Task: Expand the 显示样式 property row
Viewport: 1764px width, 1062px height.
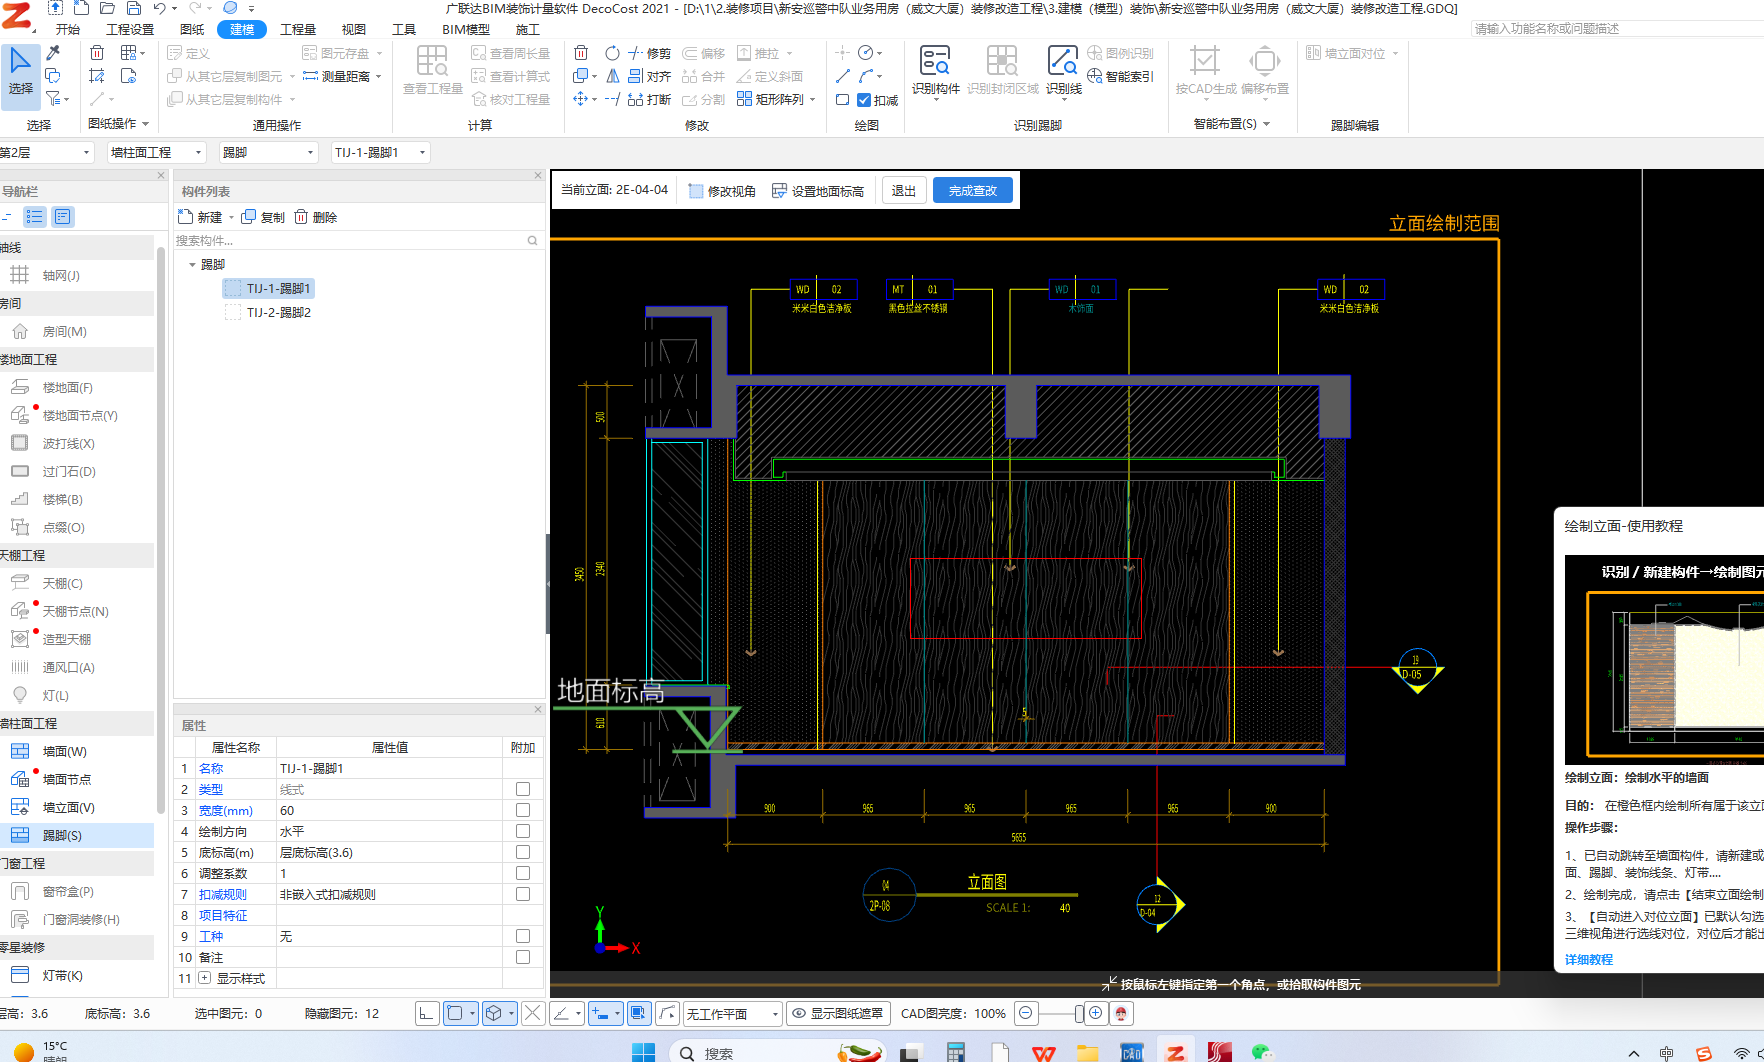Action: (205, 978)
